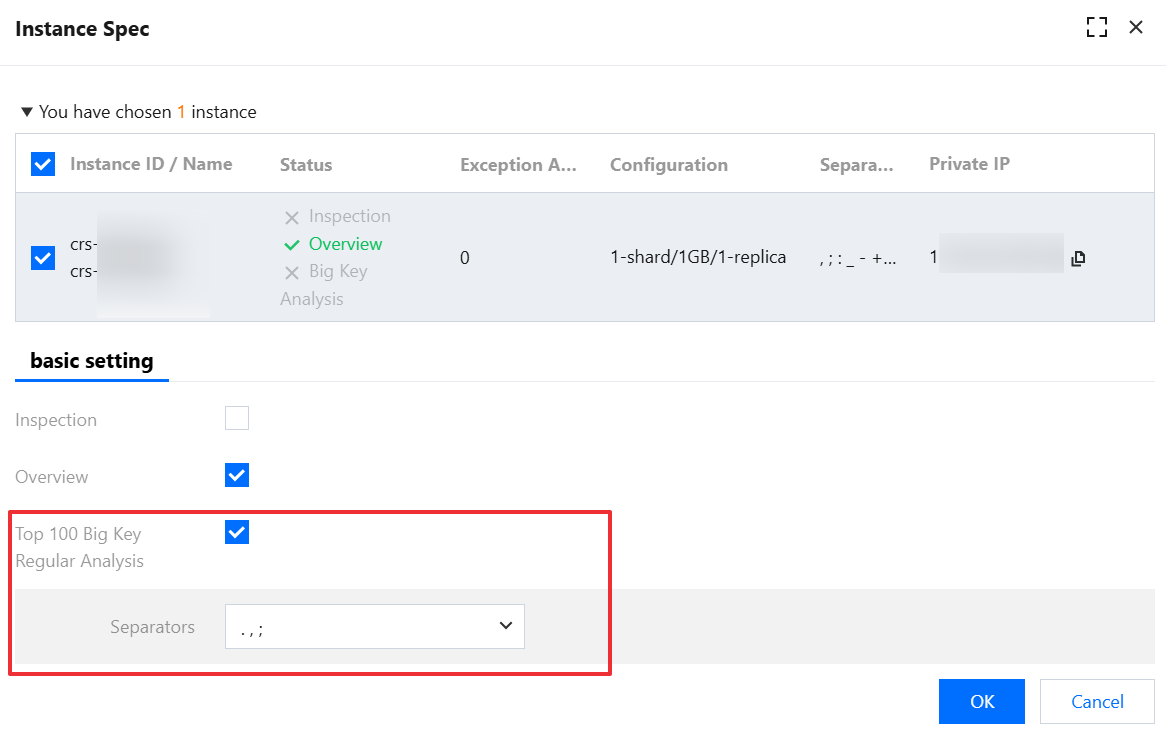Viewport: 1166px width, 755px height.
Task: Click the green Overview checkmark status
Action: (x=292, y=245)
